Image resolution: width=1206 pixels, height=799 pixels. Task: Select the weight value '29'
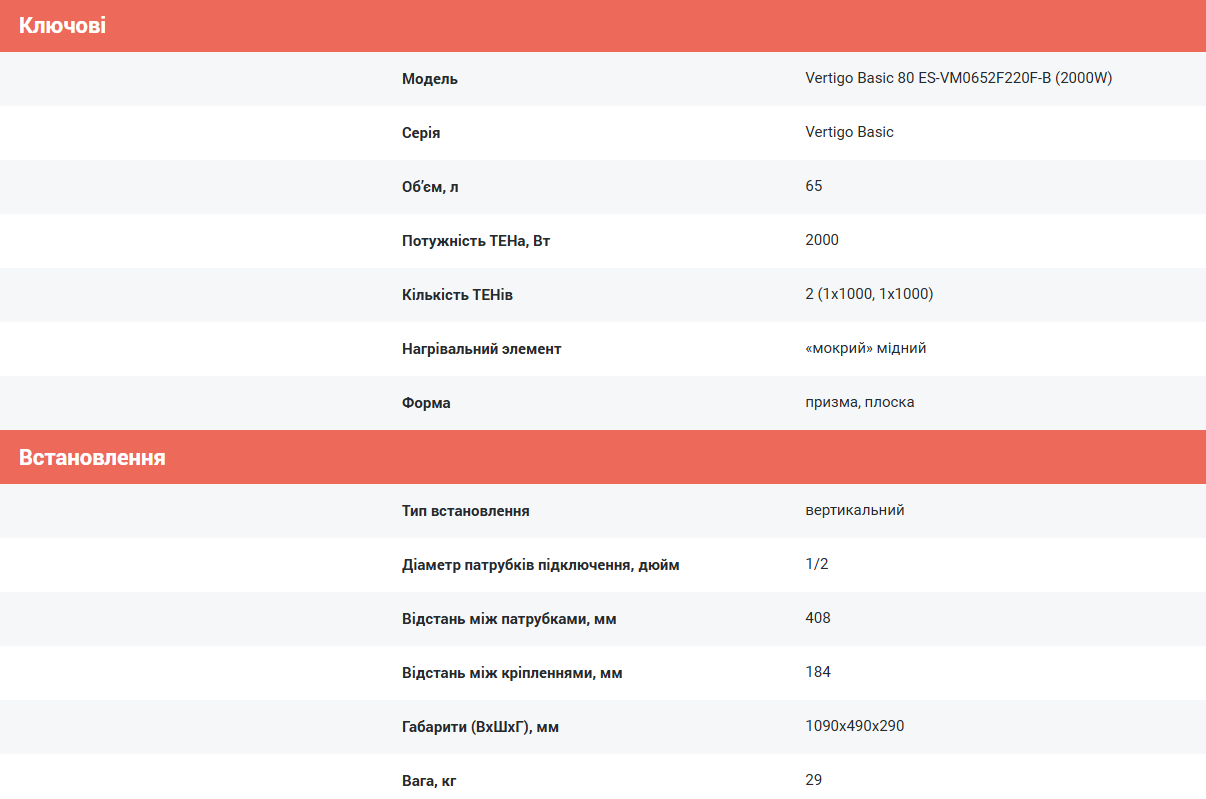814,779
